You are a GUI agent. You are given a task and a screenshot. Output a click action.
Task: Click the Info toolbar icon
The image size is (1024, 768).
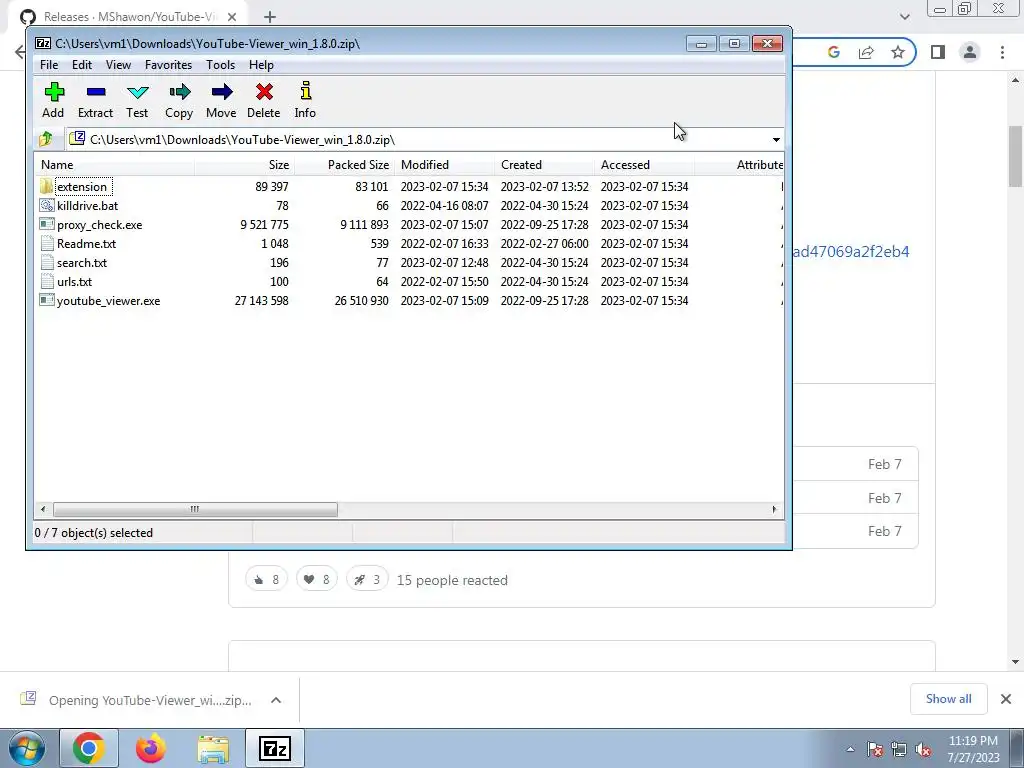click(305, 91)
